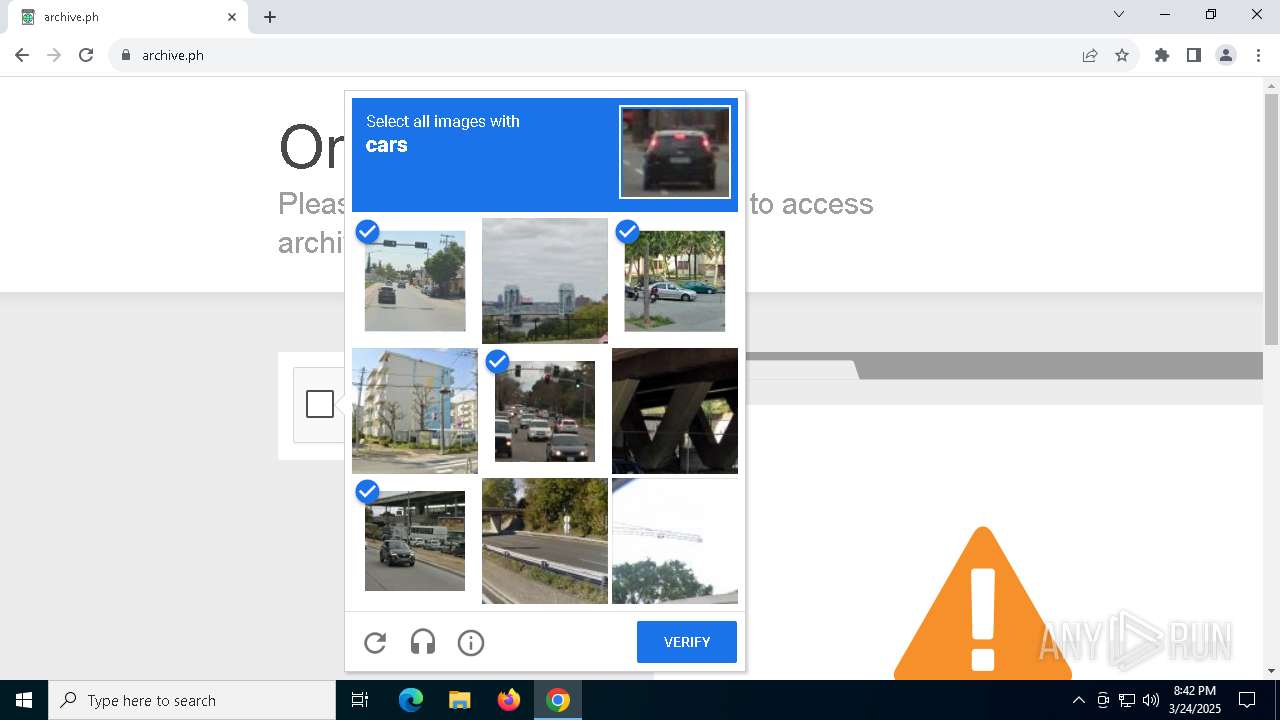Toggle the browser side panel icon
1280x720 pixels.
1194,55
